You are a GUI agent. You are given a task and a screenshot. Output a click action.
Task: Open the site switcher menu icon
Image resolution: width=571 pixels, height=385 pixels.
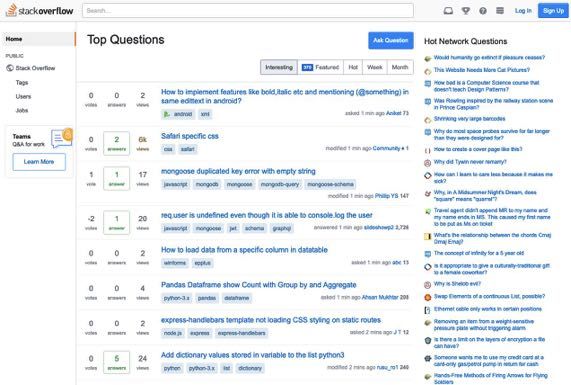pyautogui.click(x=500, y=11)
